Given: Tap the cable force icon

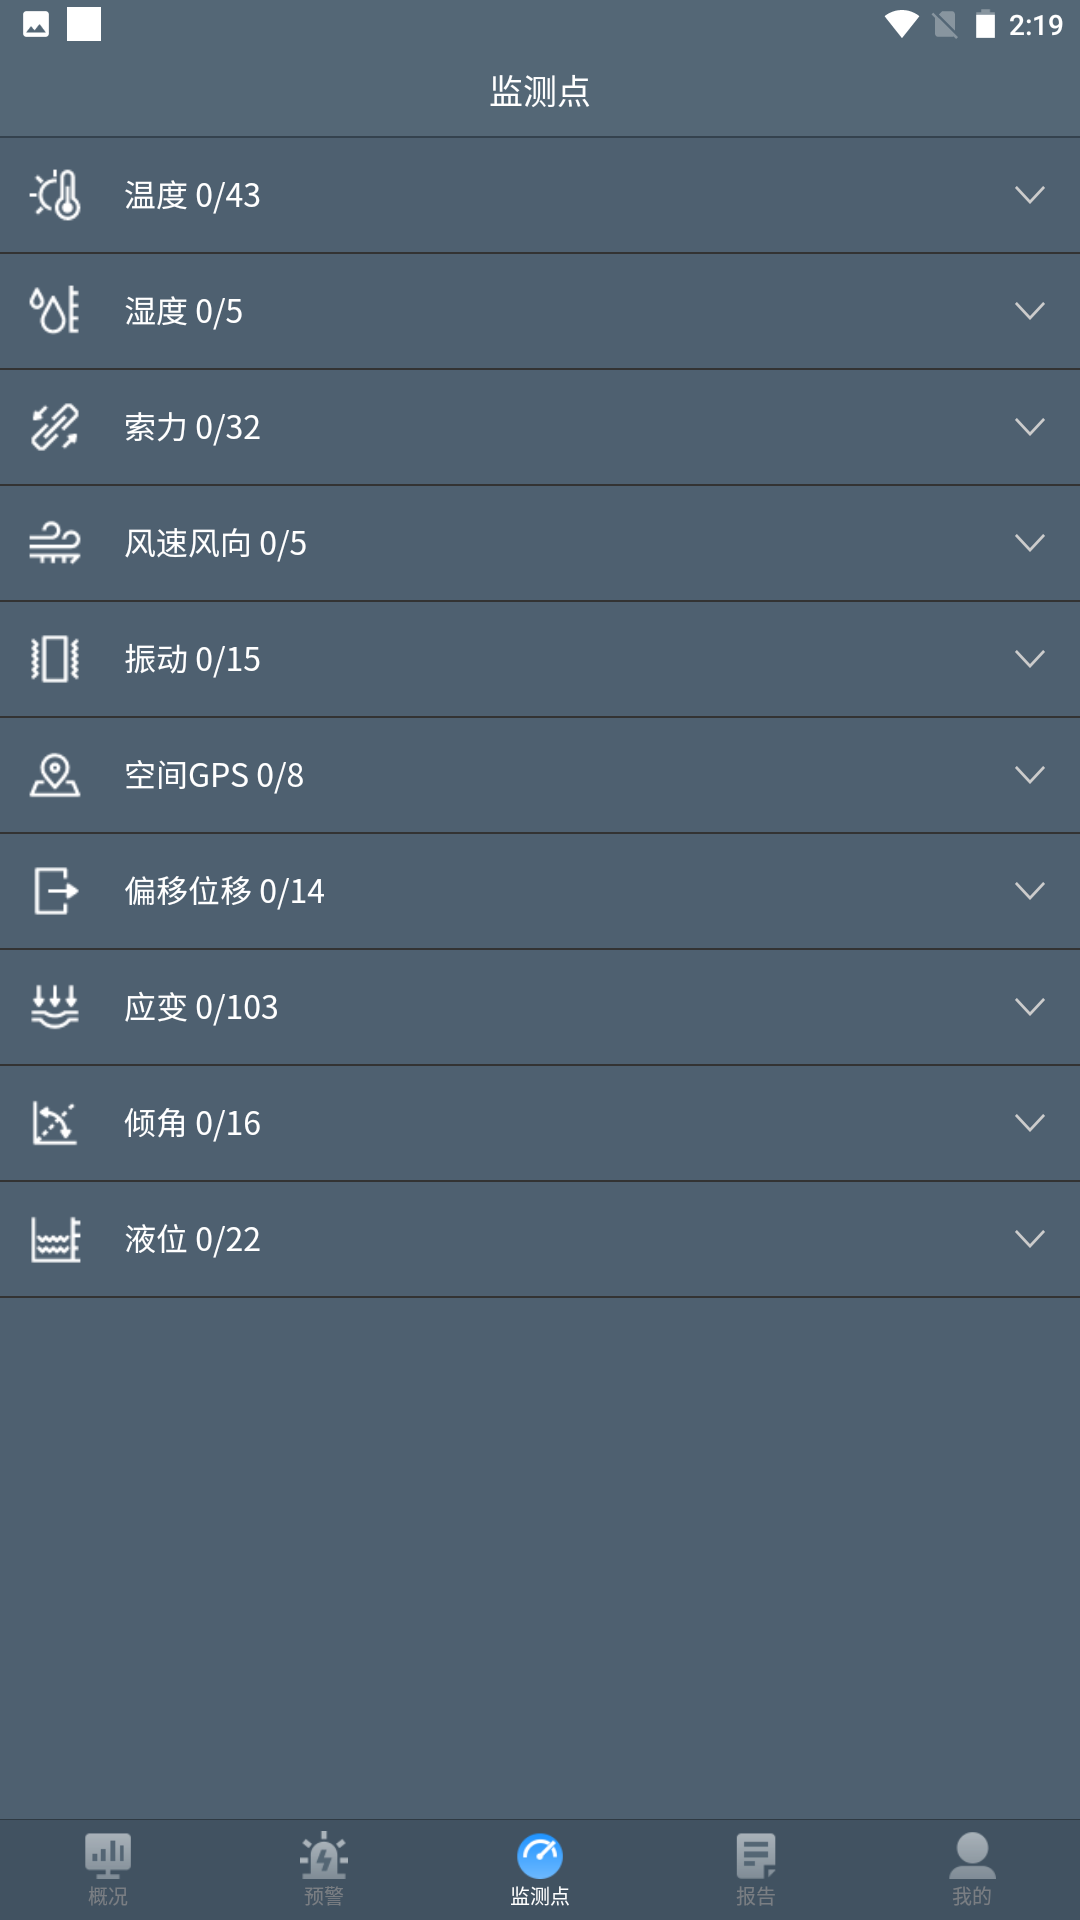Looking at the screenshot, I should click(55, 427).
